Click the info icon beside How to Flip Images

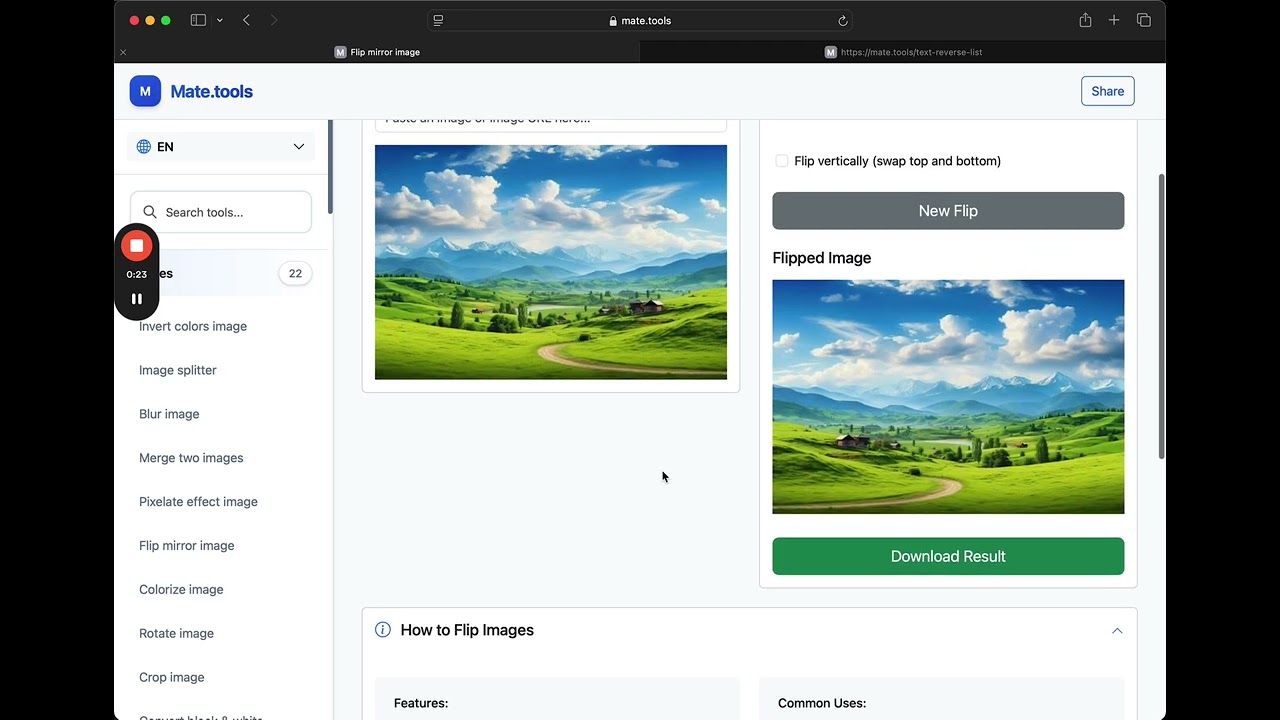(383, 630)
